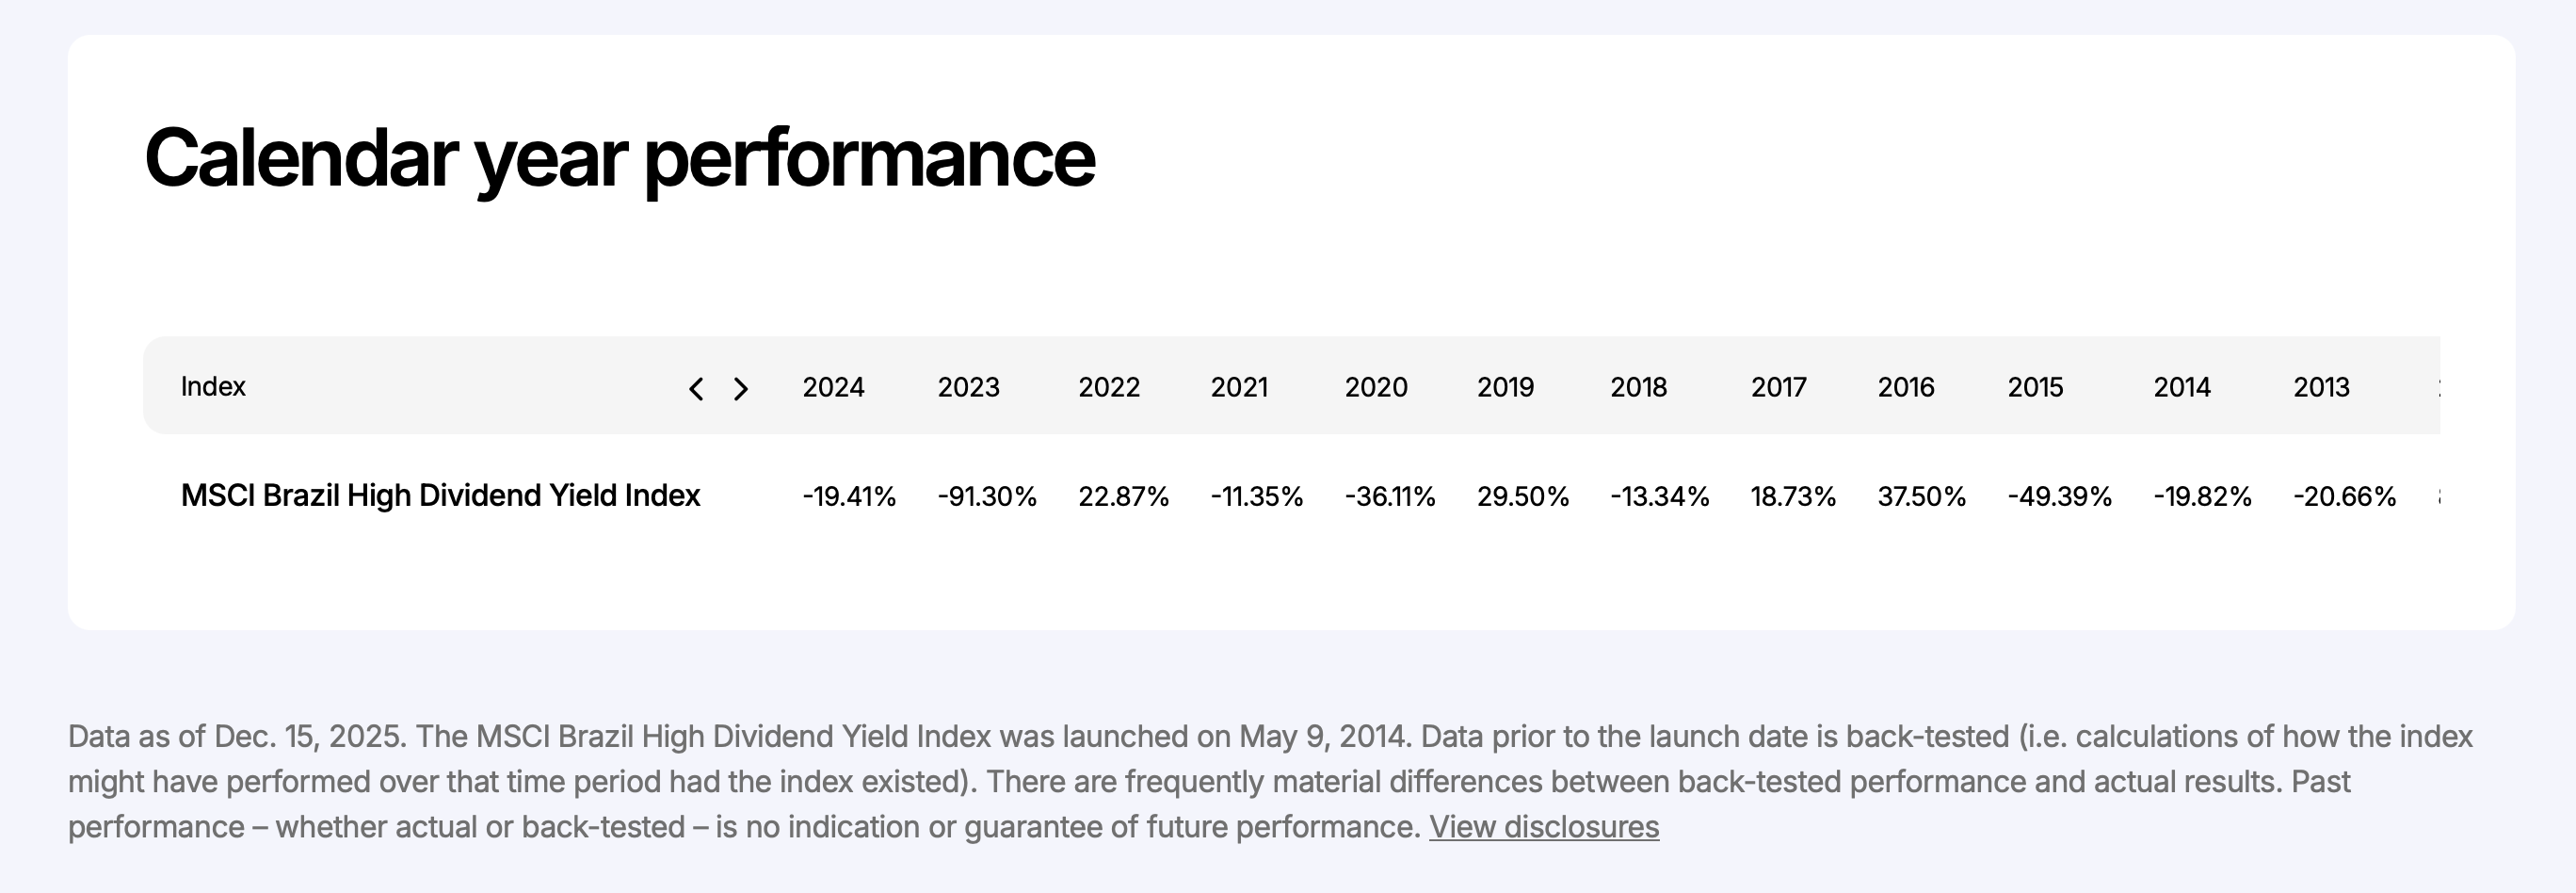
Task: Click the right chevron to scroll years forward
Action: 741,389
